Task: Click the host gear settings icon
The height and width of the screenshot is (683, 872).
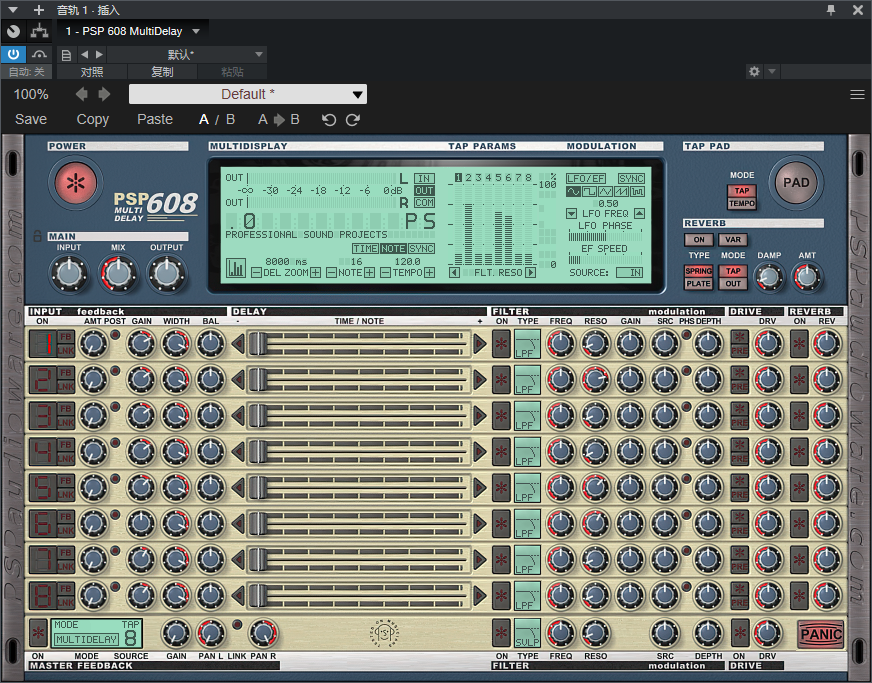Action: click(754, 71)
